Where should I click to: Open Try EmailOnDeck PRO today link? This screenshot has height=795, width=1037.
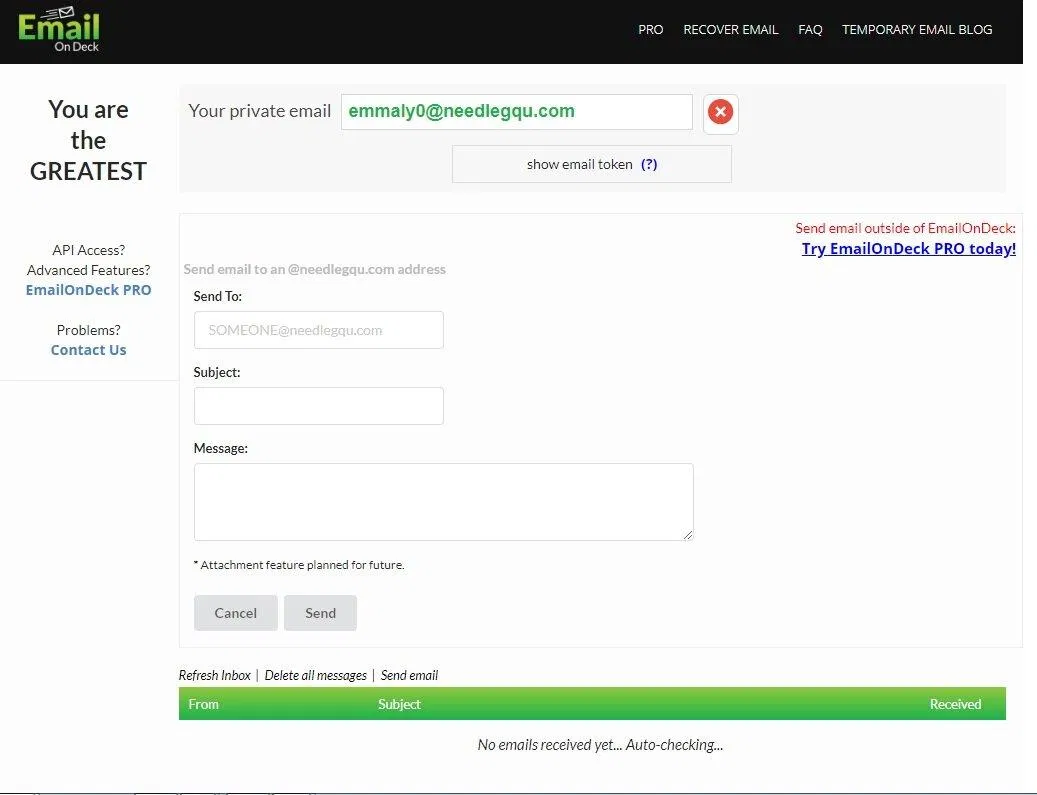(x=908, y=248)
